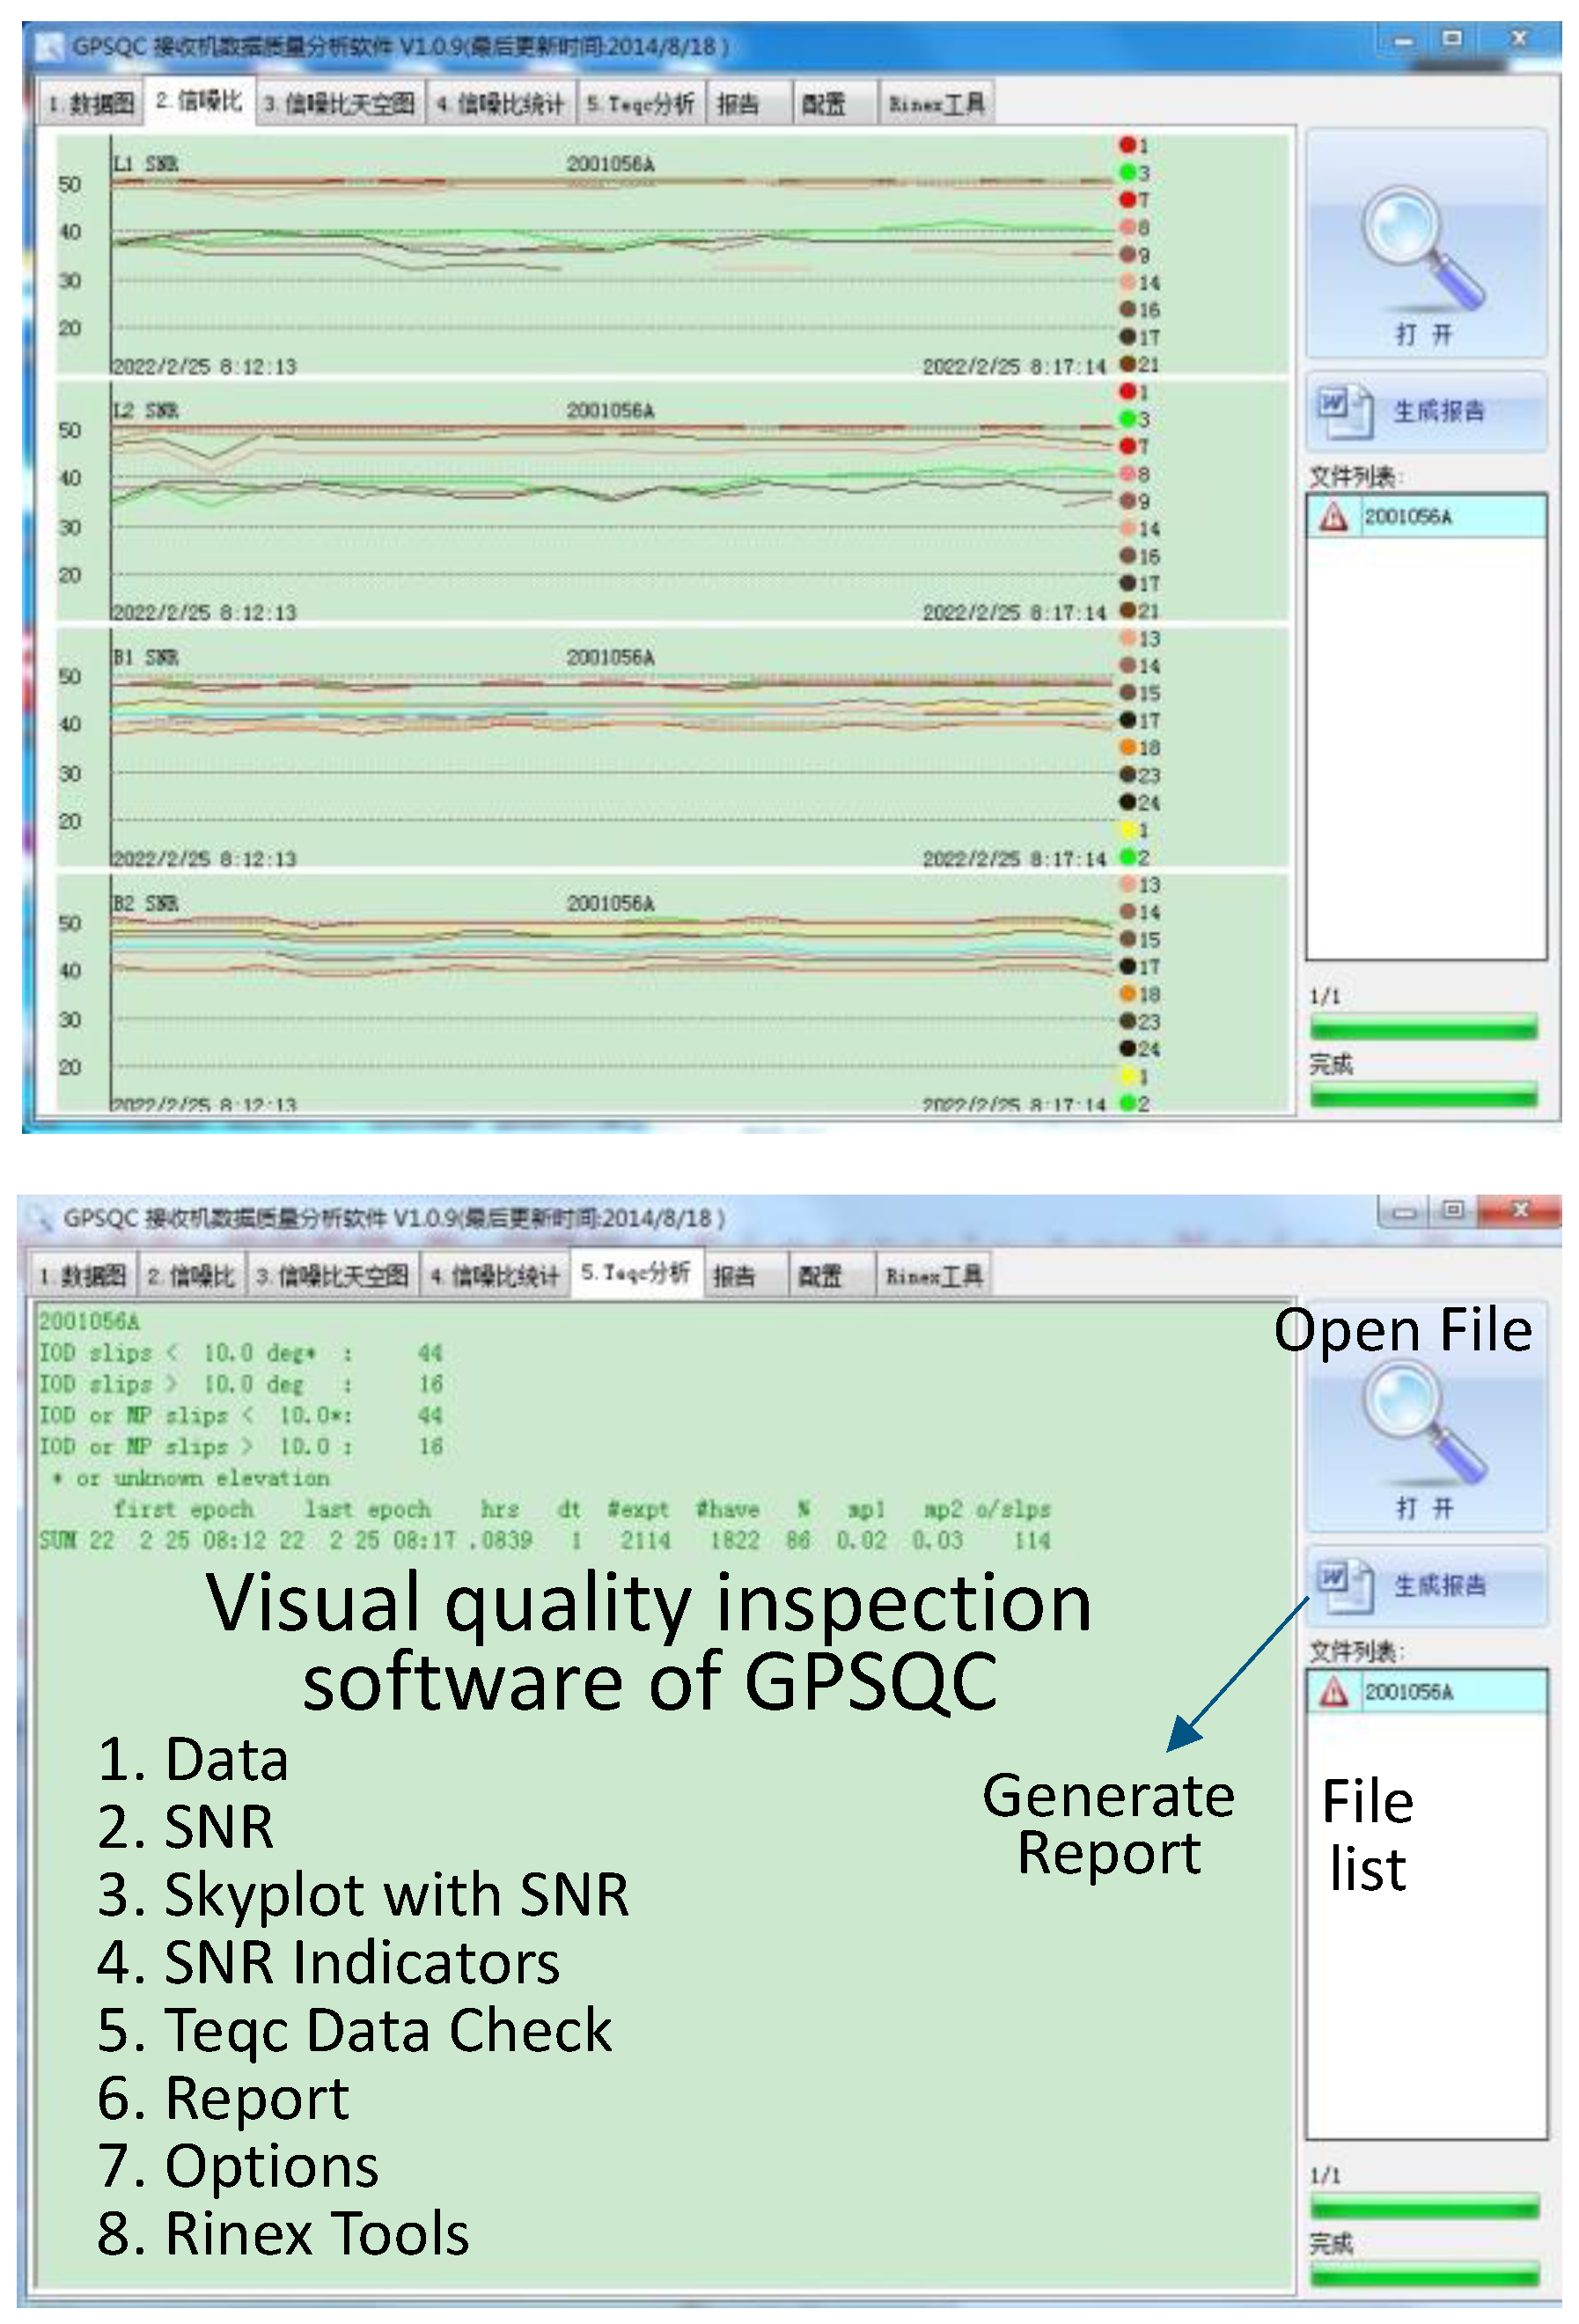Click the lower green progress bar under 完成 in the Teqc window

[x=1424, y=2275]
